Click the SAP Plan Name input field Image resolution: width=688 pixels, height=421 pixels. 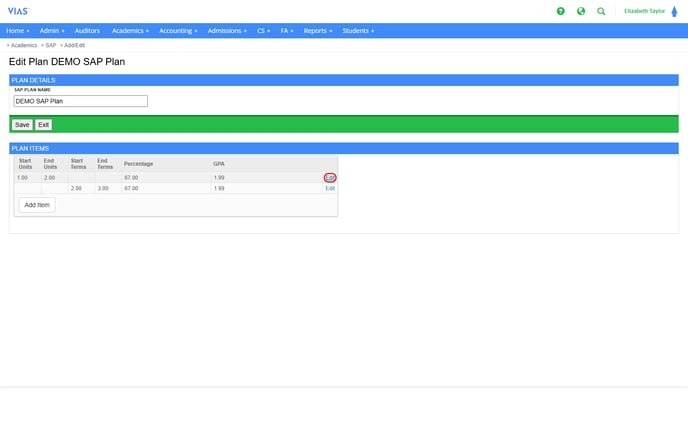[x=80, y=101]
